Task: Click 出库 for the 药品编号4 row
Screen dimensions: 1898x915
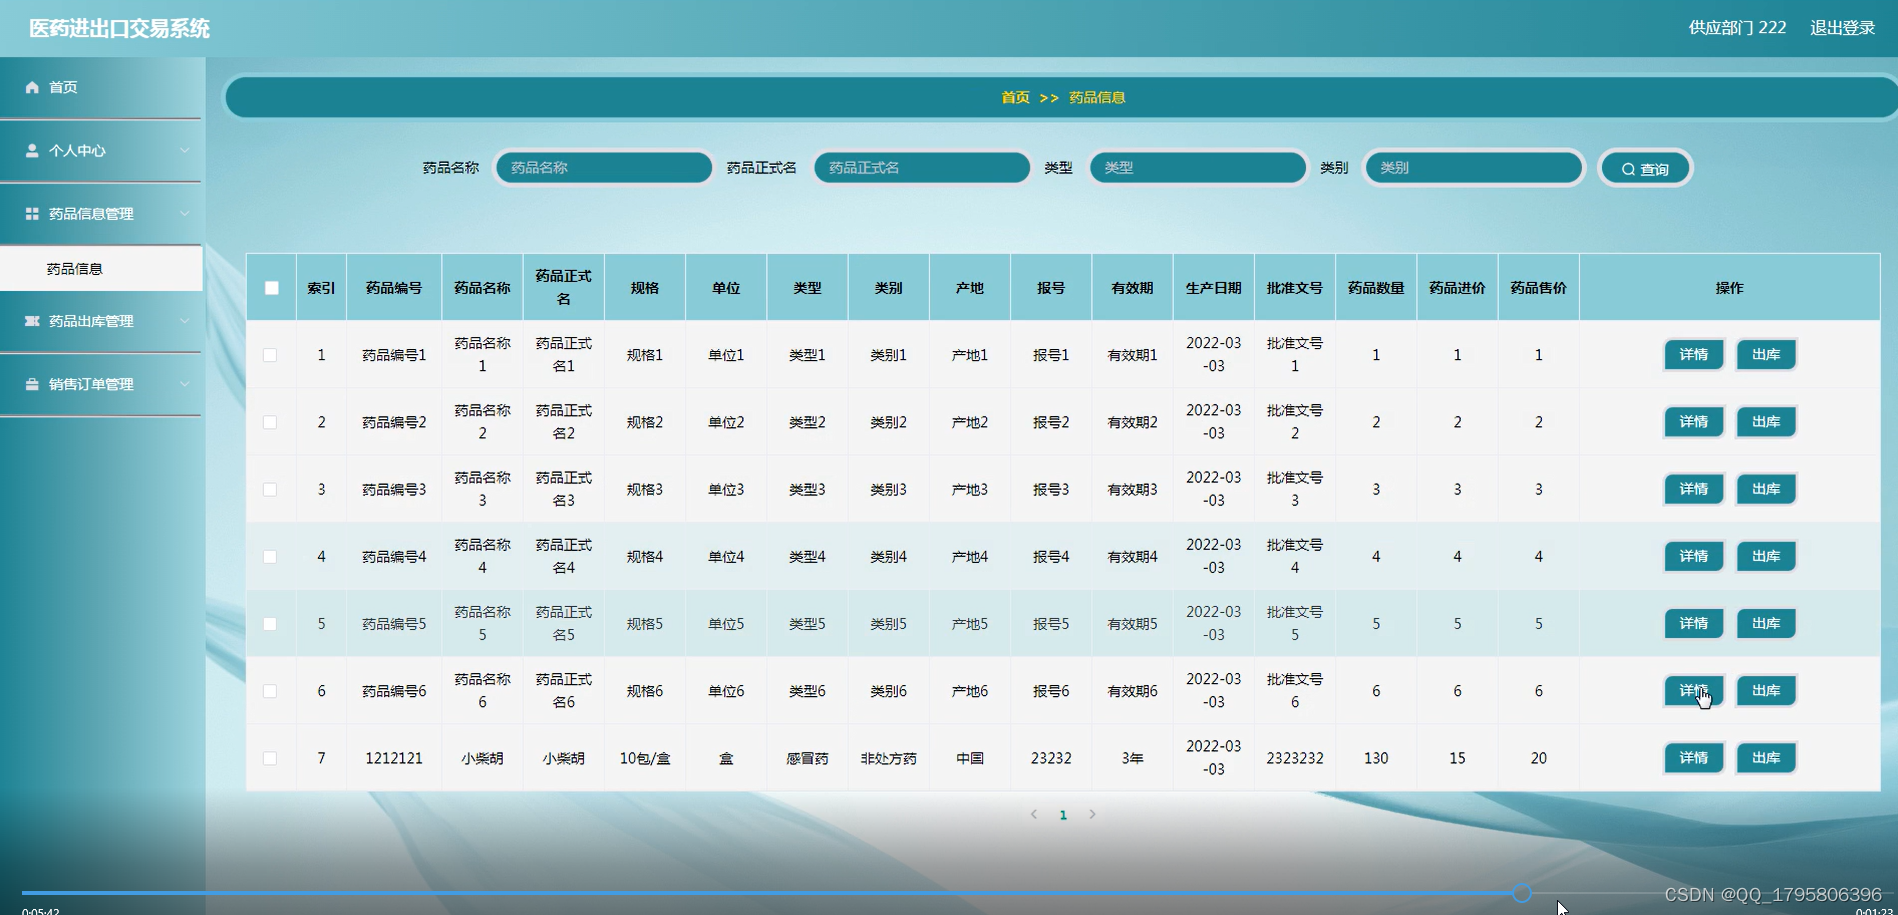Action: (1766, 556)
